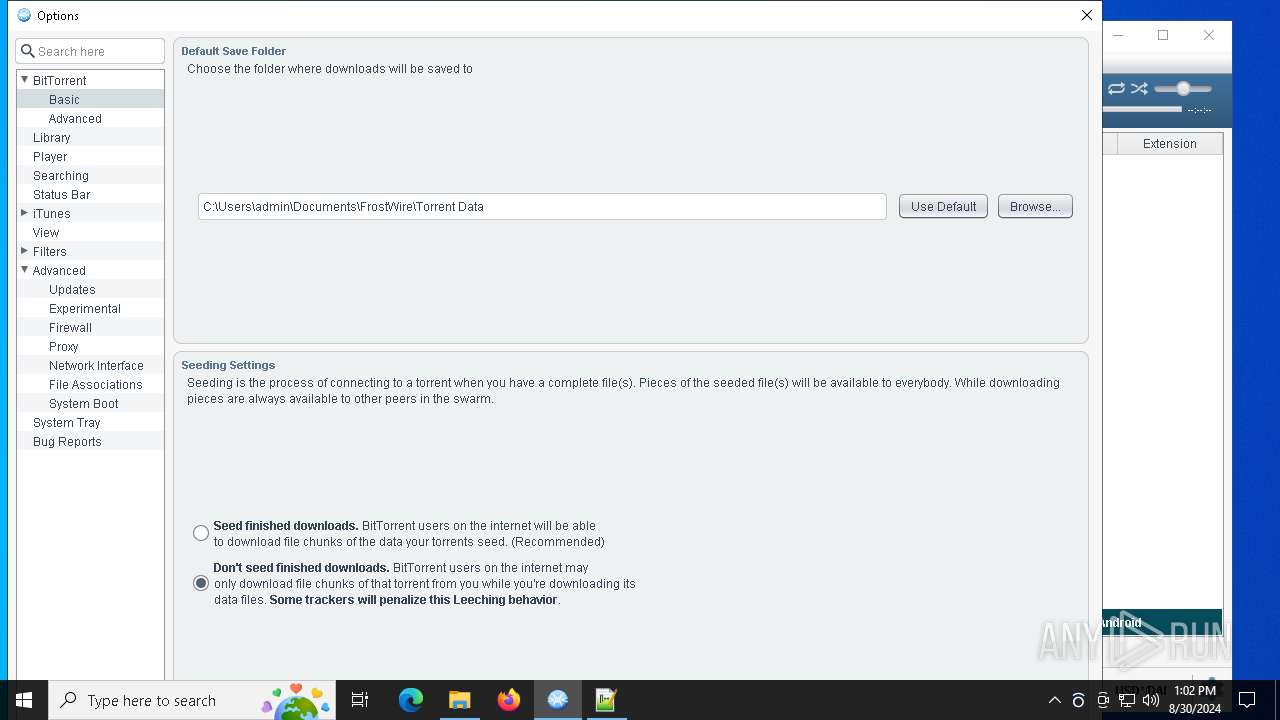Open the Library options page
1280x720 pixels.
click(51, 137)
